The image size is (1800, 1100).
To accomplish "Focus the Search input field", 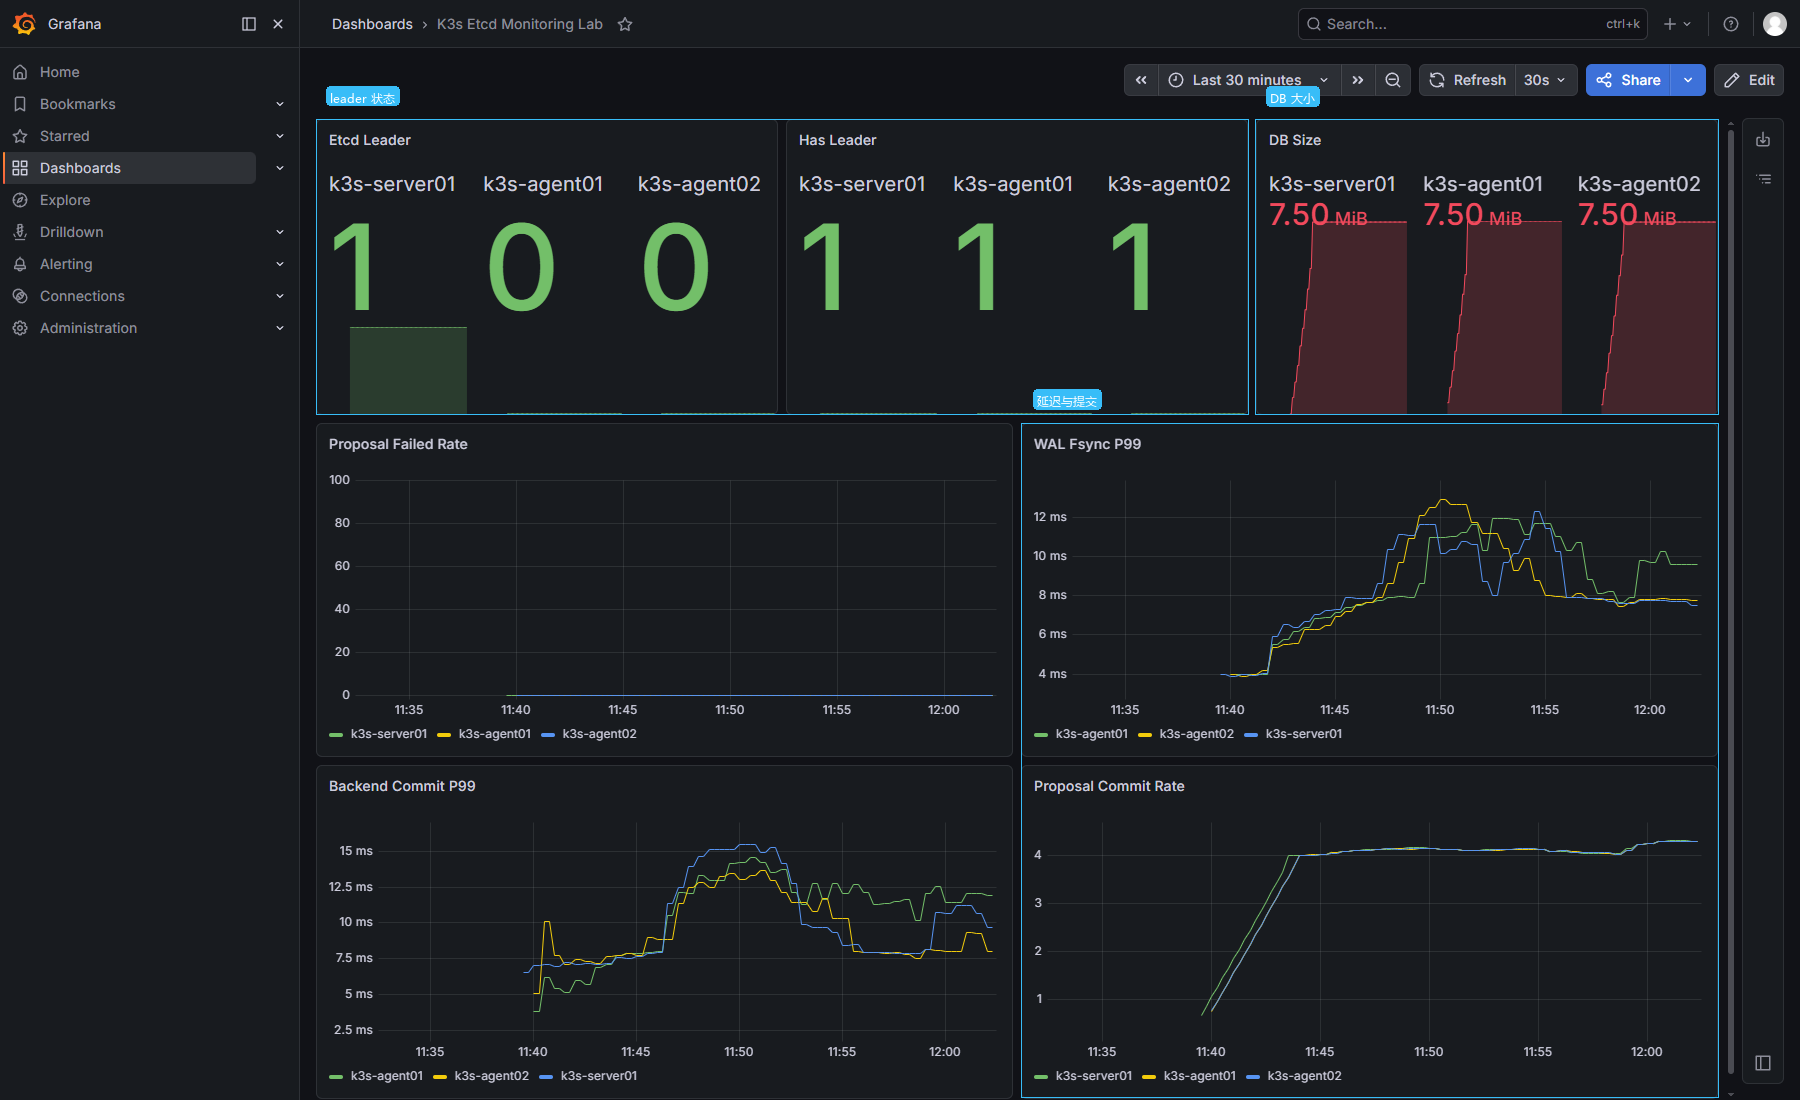I will click(1472, 24).
